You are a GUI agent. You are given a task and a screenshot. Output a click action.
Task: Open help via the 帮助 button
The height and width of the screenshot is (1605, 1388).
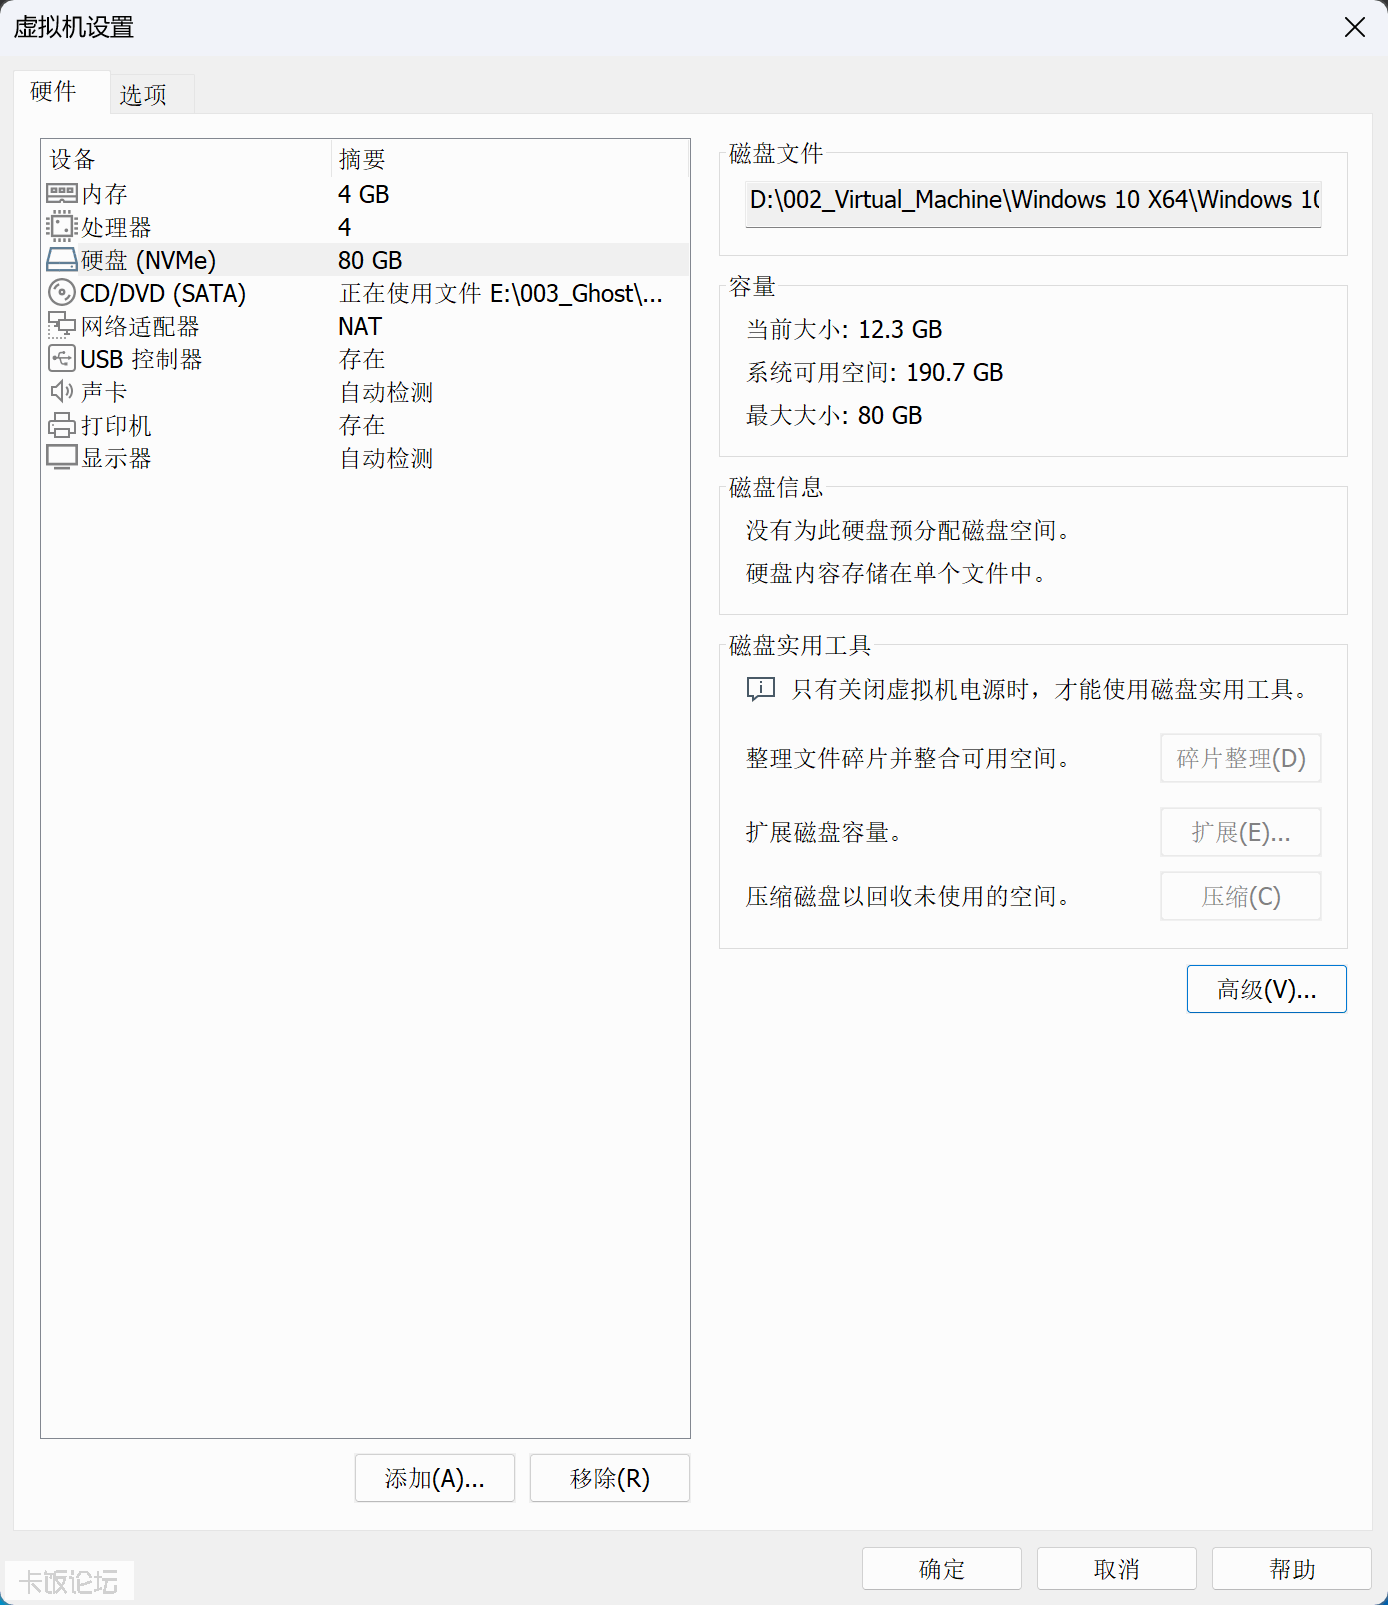[x=1292, y=1569]
